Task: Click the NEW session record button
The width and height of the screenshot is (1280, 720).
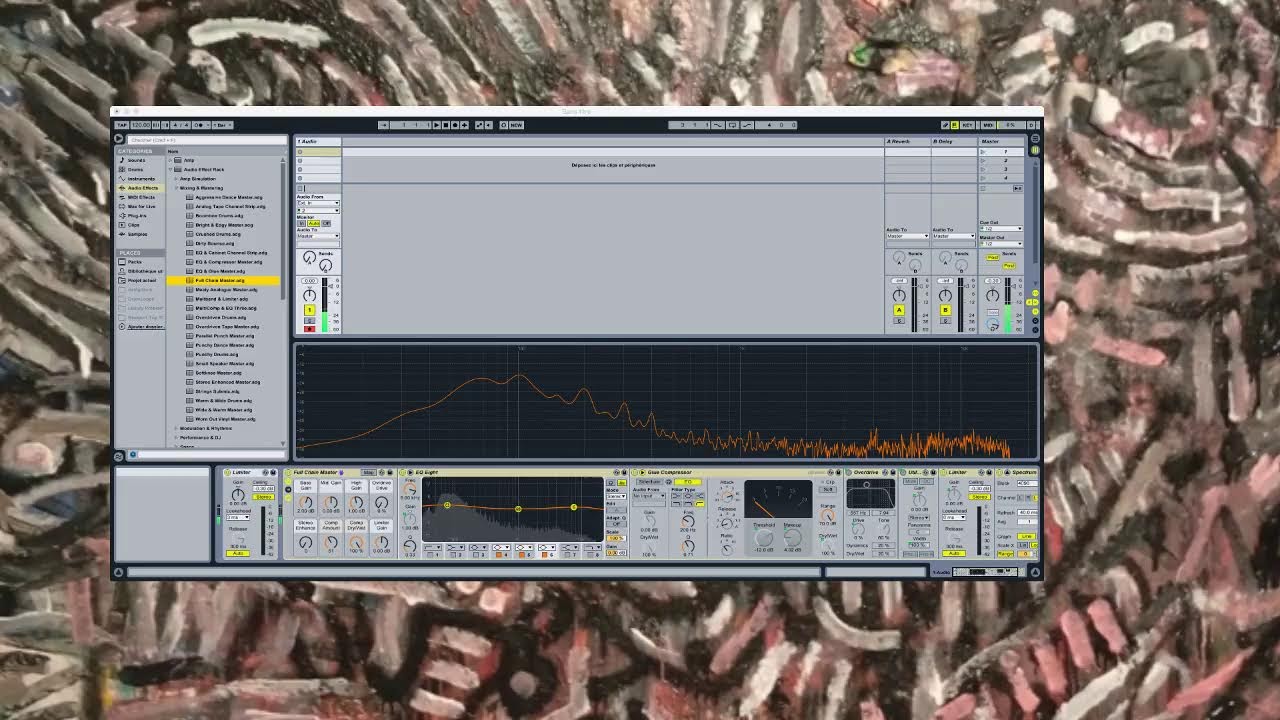Action: [x=516, y=125]
